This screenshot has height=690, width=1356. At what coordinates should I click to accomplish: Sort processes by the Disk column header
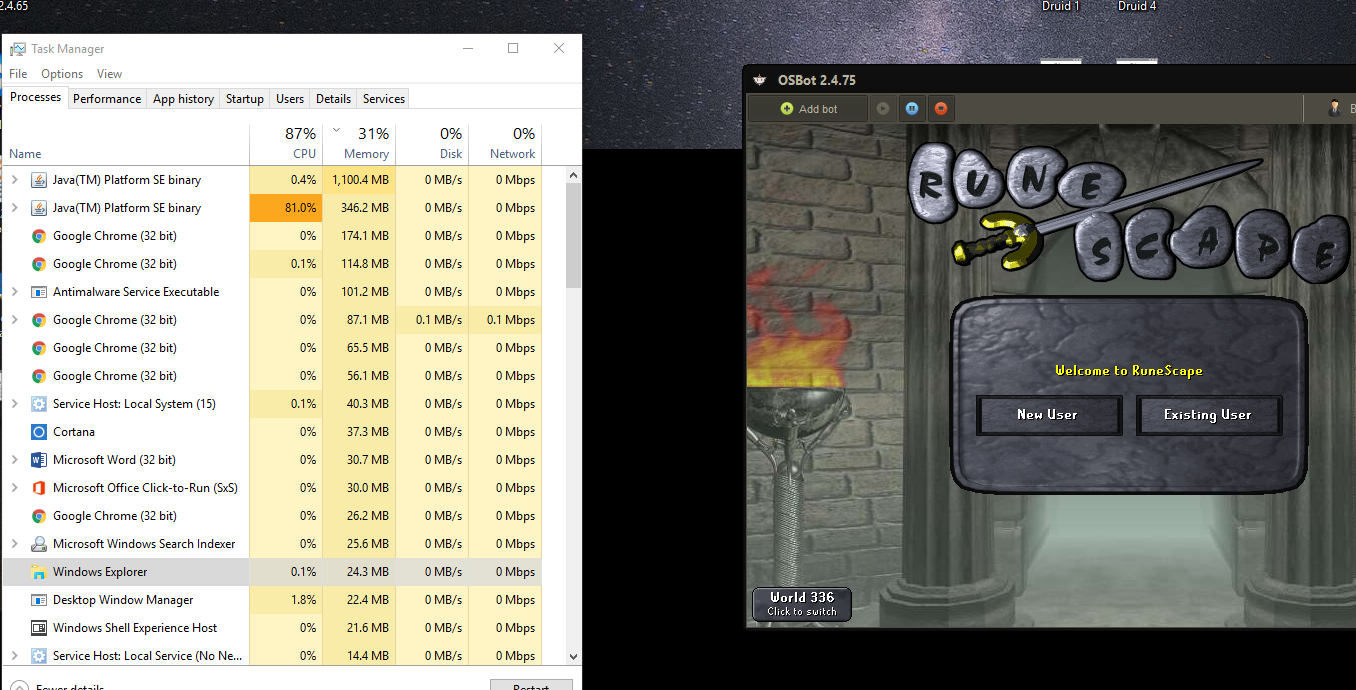432,143
